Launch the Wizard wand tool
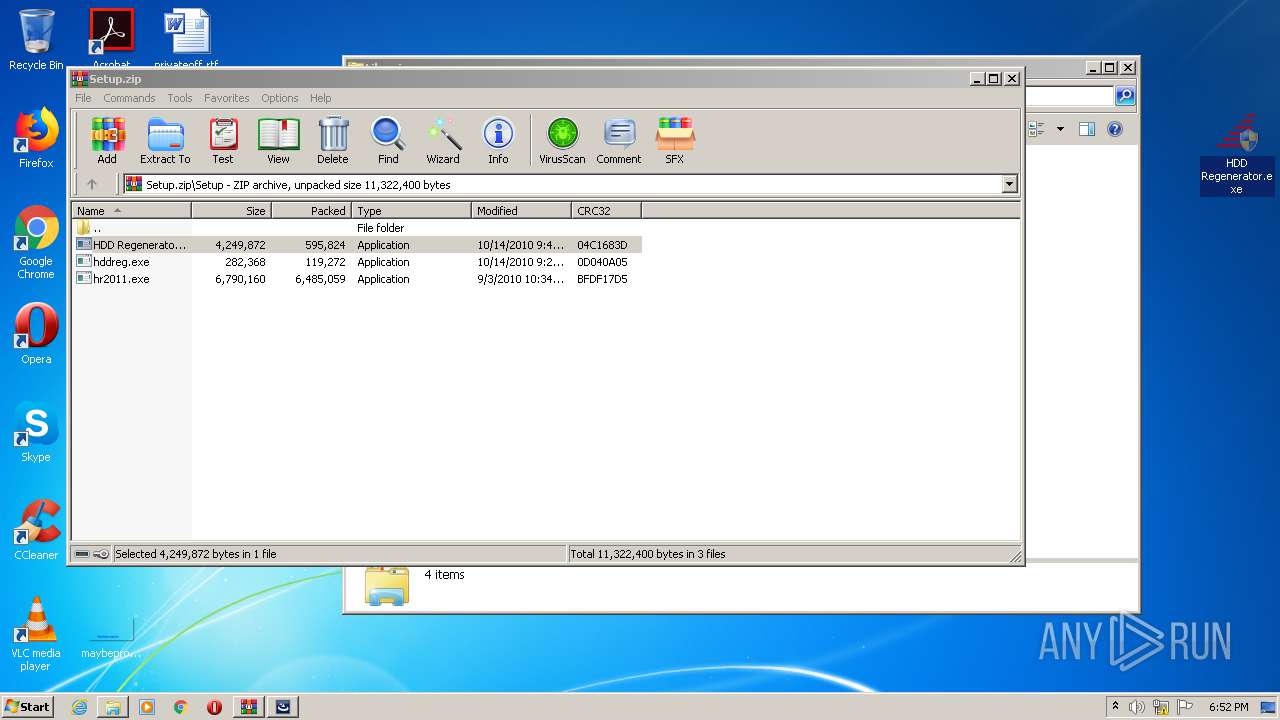1280x720 pixels. pyautogui.click(x=443, y=140)
